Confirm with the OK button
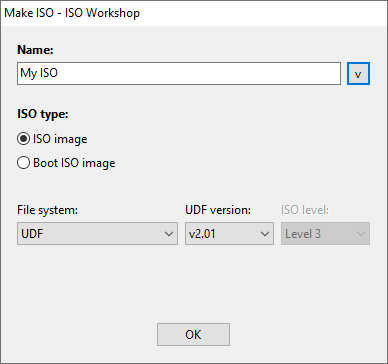The width and height of the screenshot is (388, 364). click(193, 334)
